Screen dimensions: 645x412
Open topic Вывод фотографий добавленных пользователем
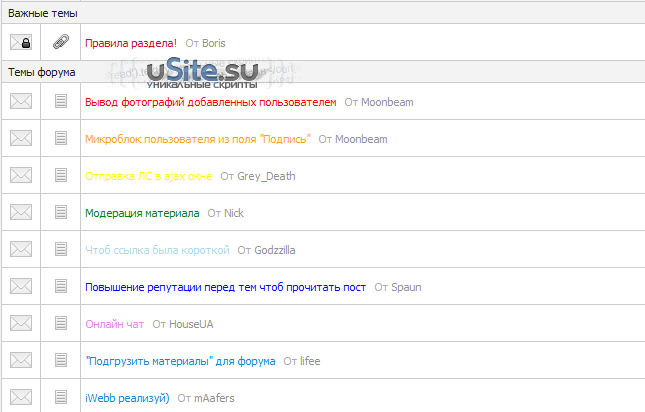click(x=211, y=102)
